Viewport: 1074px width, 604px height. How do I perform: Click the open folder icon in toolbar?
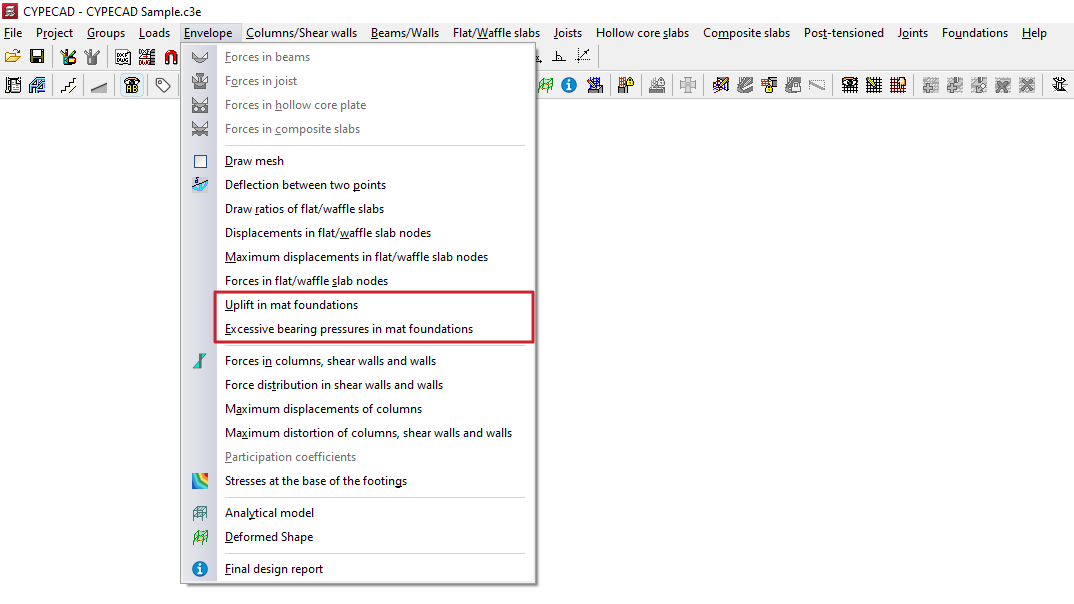tap(12, 57)
